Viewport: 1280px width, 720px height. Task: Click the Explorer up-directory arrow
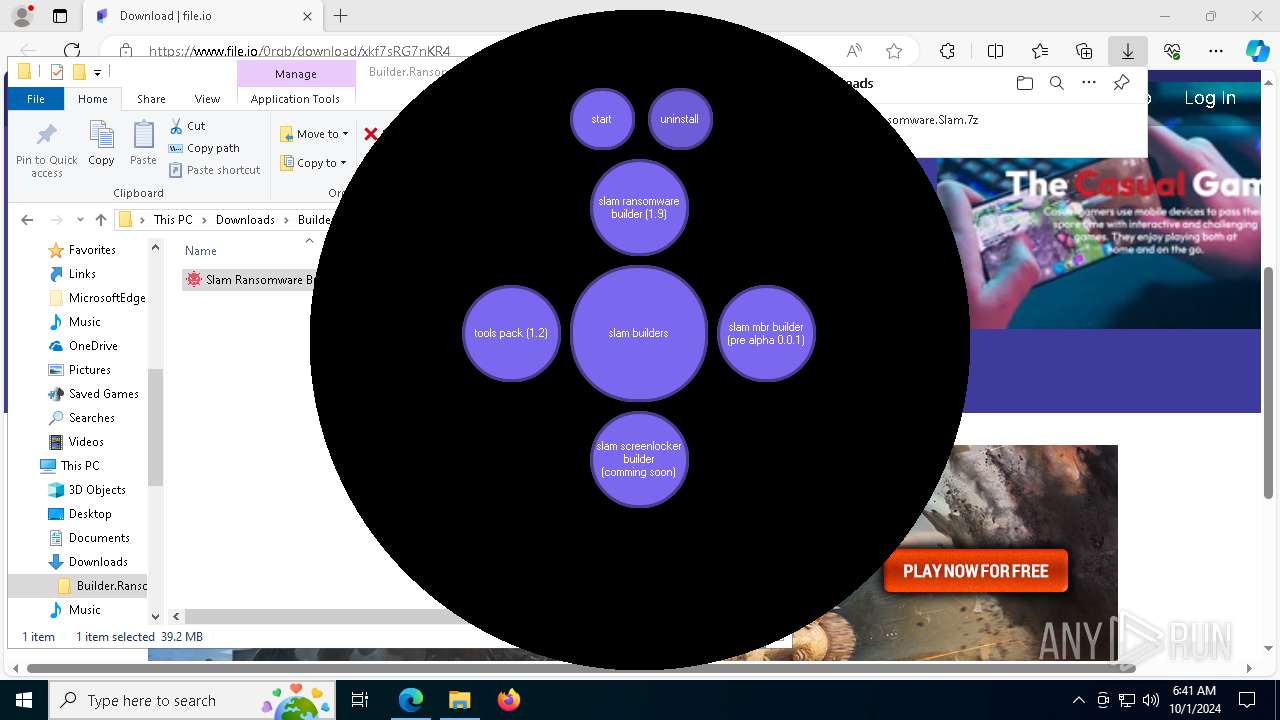coord(101,220)
